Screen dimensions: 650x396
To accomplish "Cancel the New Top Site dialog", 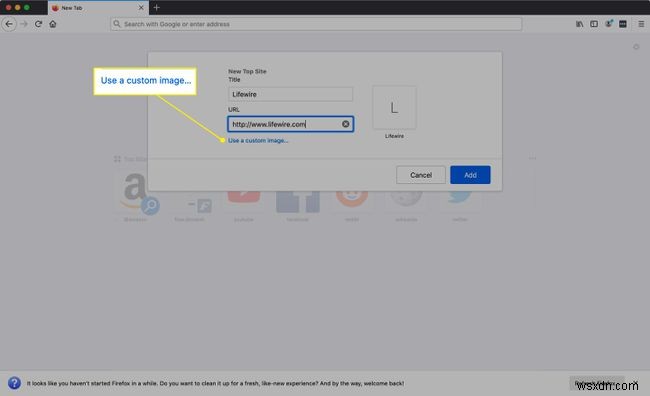I will click(x=421, y=175).
